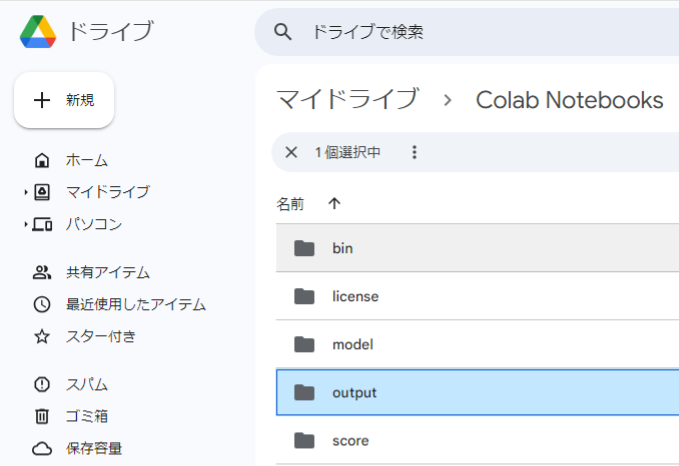
Task: Click the home icon in the sidebar
Action: [42, 160]
